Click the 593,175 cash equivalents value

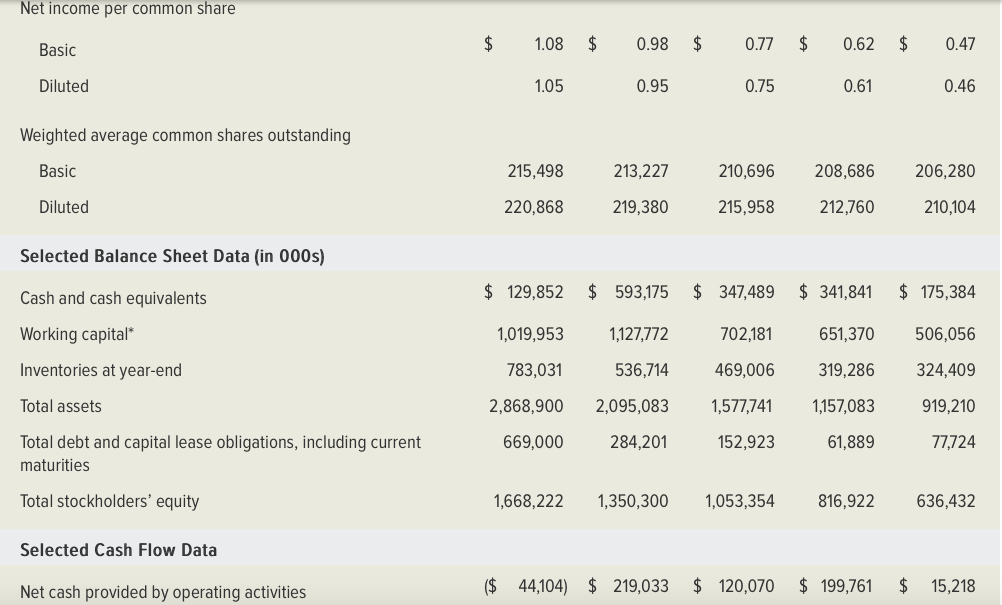click(640, 292)
